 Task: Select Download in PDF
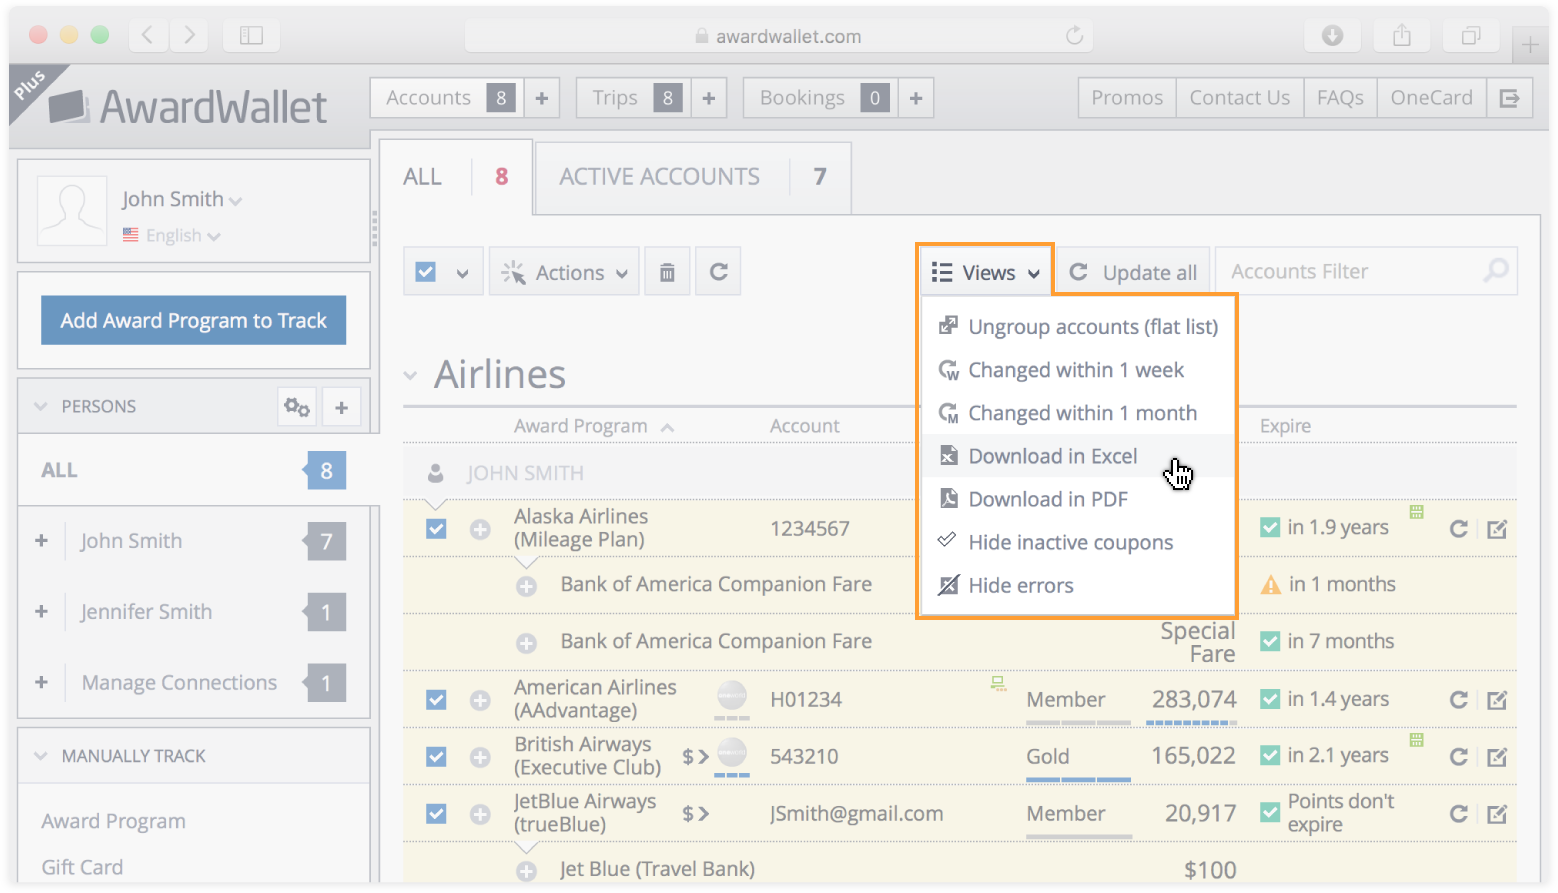click(1077, 499)
